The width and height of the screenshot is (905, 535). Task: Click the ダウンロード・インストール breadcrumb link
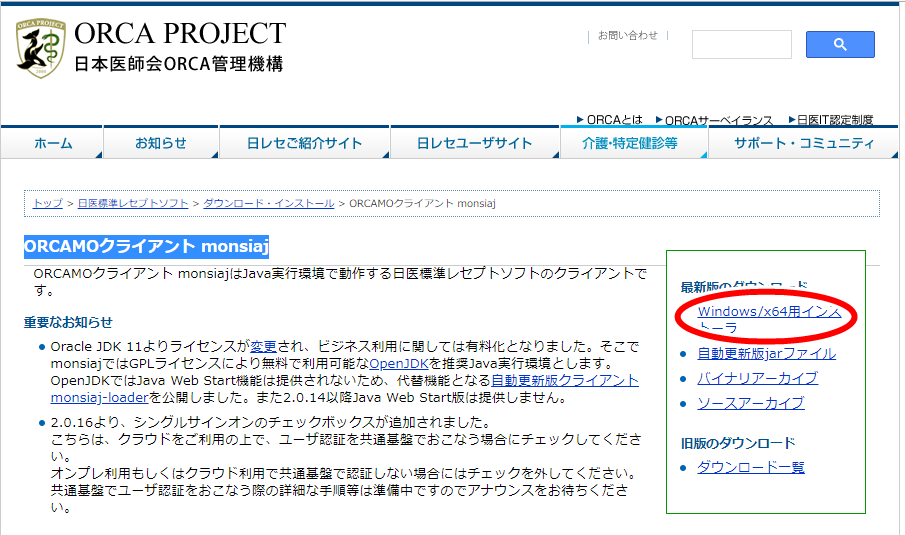coord(268,203)
